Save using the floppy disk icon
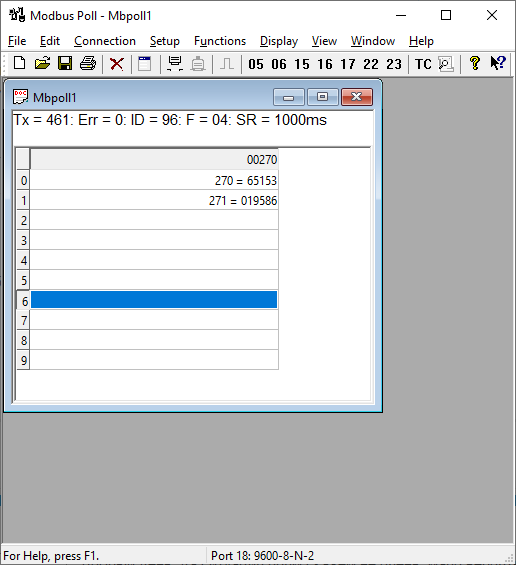The image size is (516, 565). pos(65,64)
